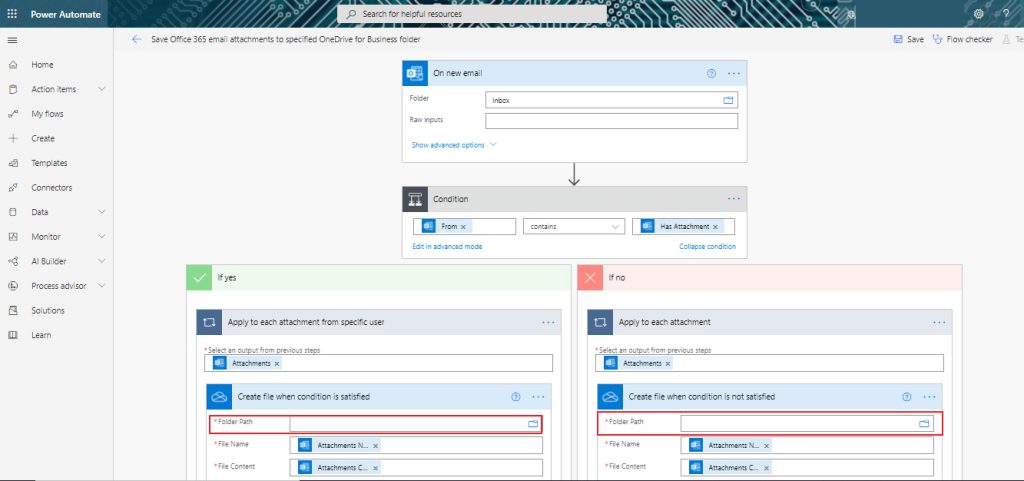Remove the From token in Condition

pos(463,226)
